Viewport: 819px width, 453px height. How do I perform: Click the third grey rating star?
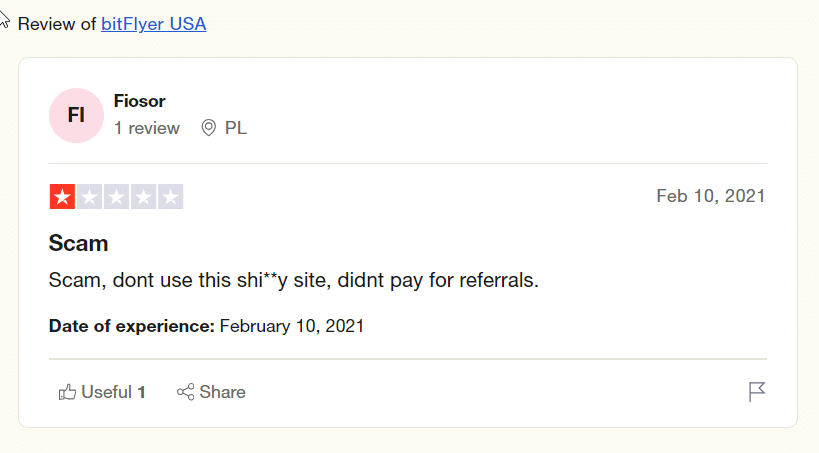(x=116, y=197)
